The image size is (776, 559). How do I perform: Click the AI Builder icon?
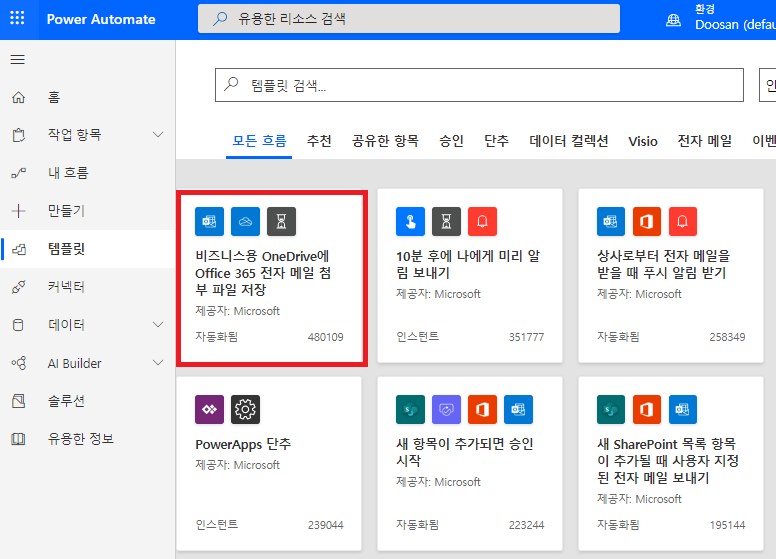click(19, 363)
